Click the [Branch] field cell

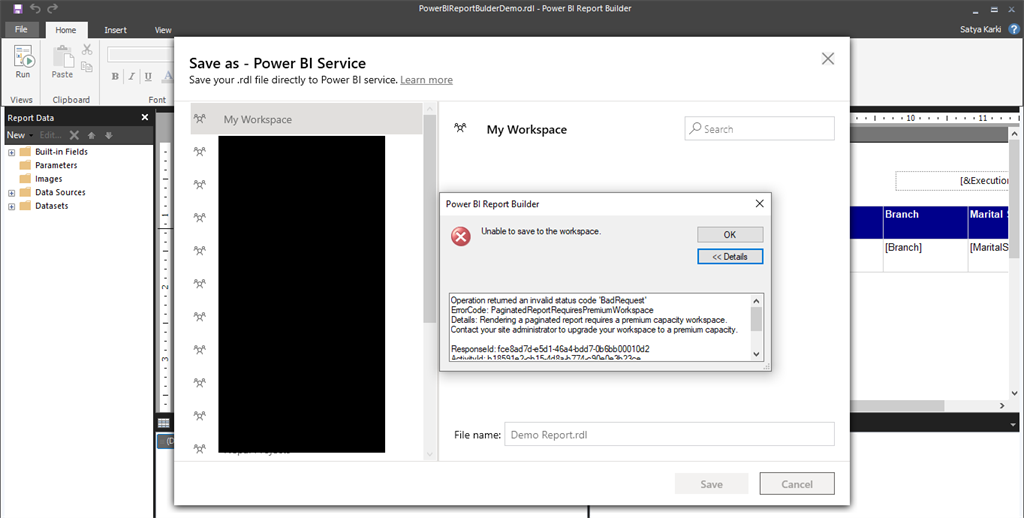[925, 255]
